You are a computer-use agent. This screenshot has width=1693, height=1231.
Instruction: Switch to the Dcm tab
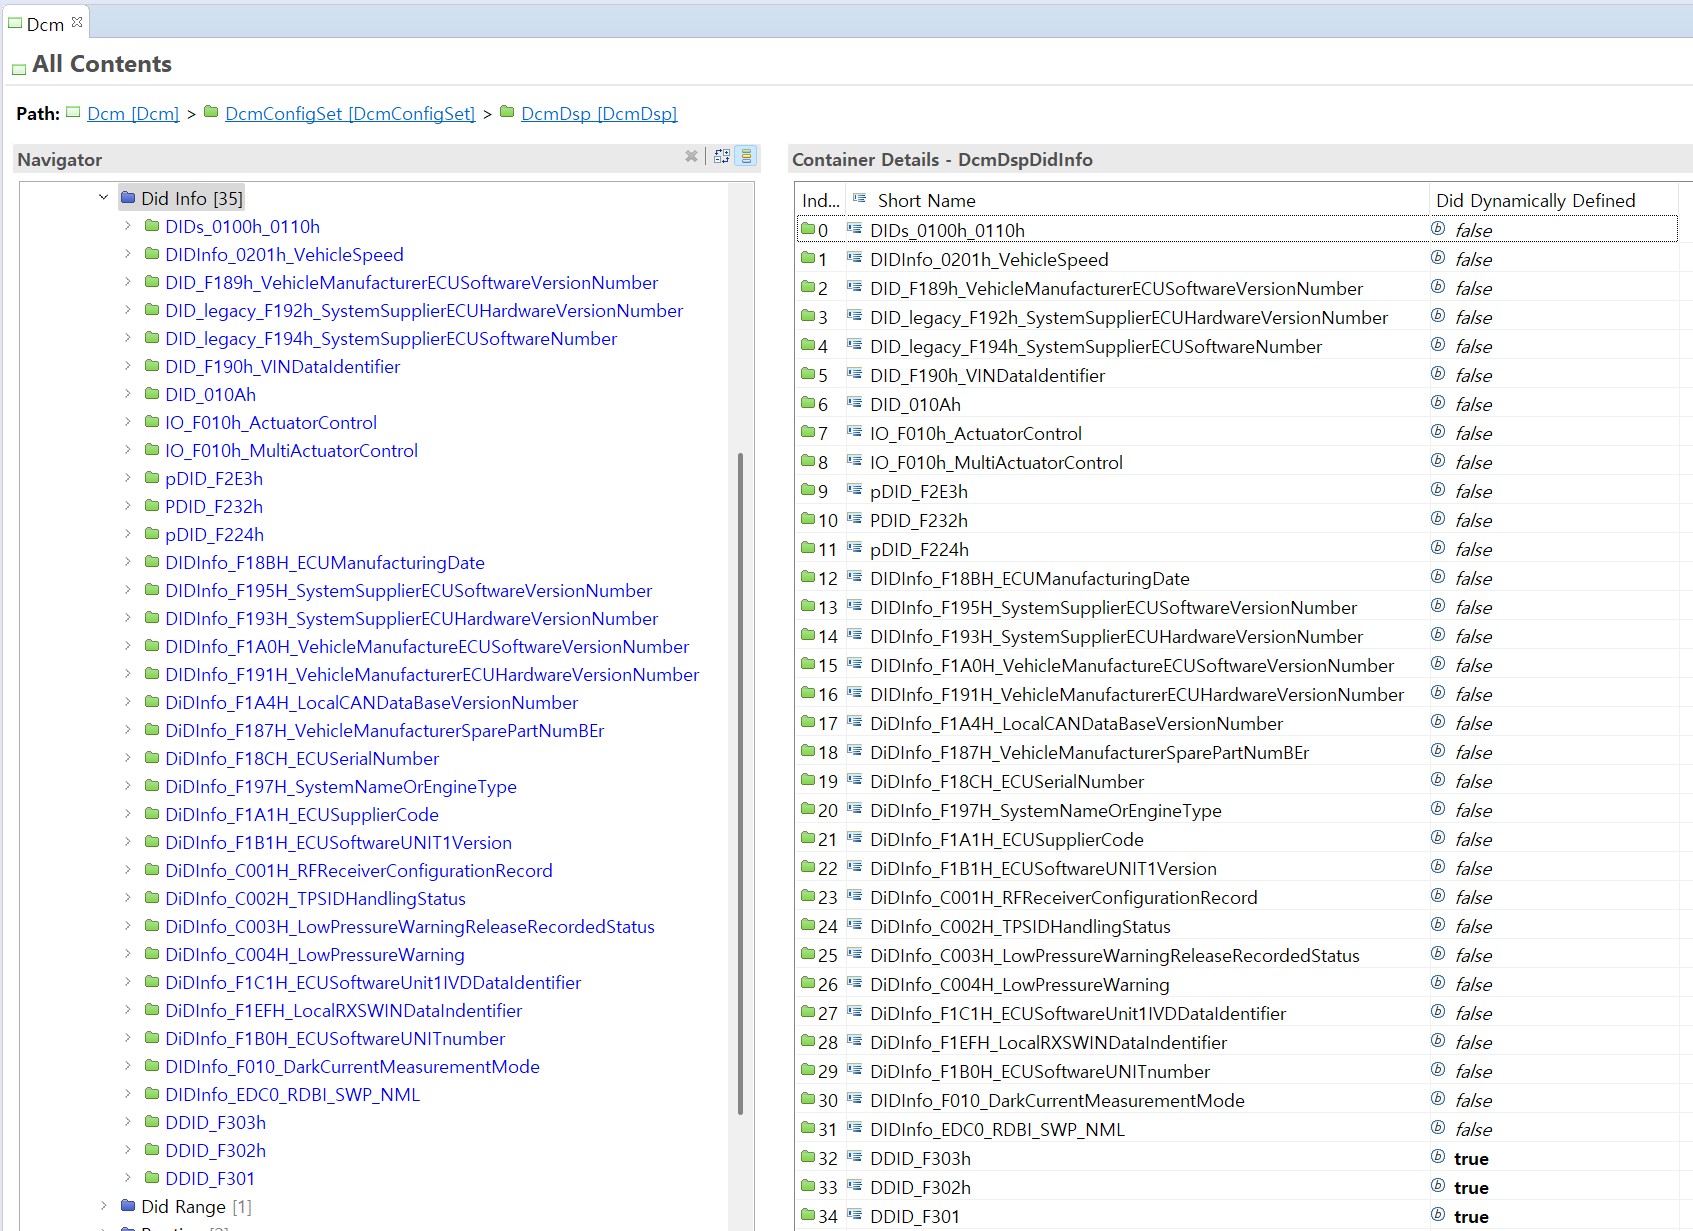click(x=44, y=24)
